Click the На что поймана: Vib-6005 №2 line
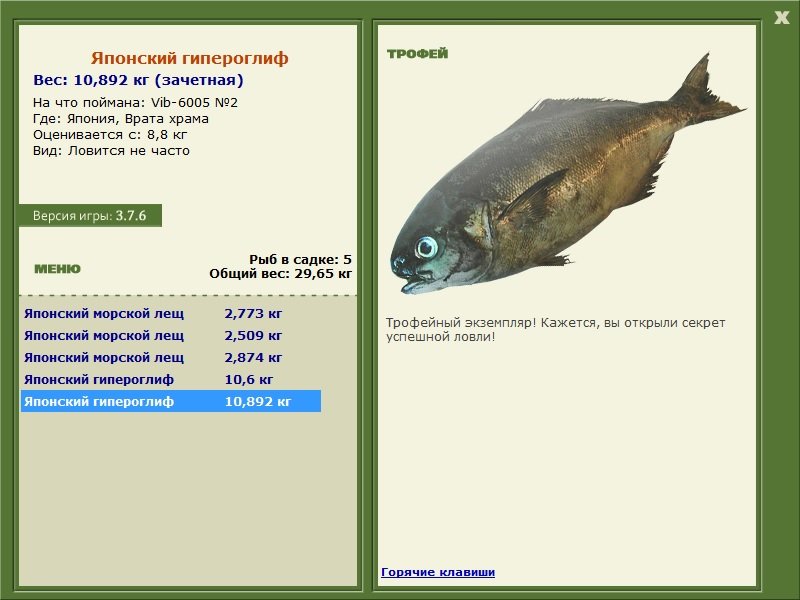 point(135,103)
